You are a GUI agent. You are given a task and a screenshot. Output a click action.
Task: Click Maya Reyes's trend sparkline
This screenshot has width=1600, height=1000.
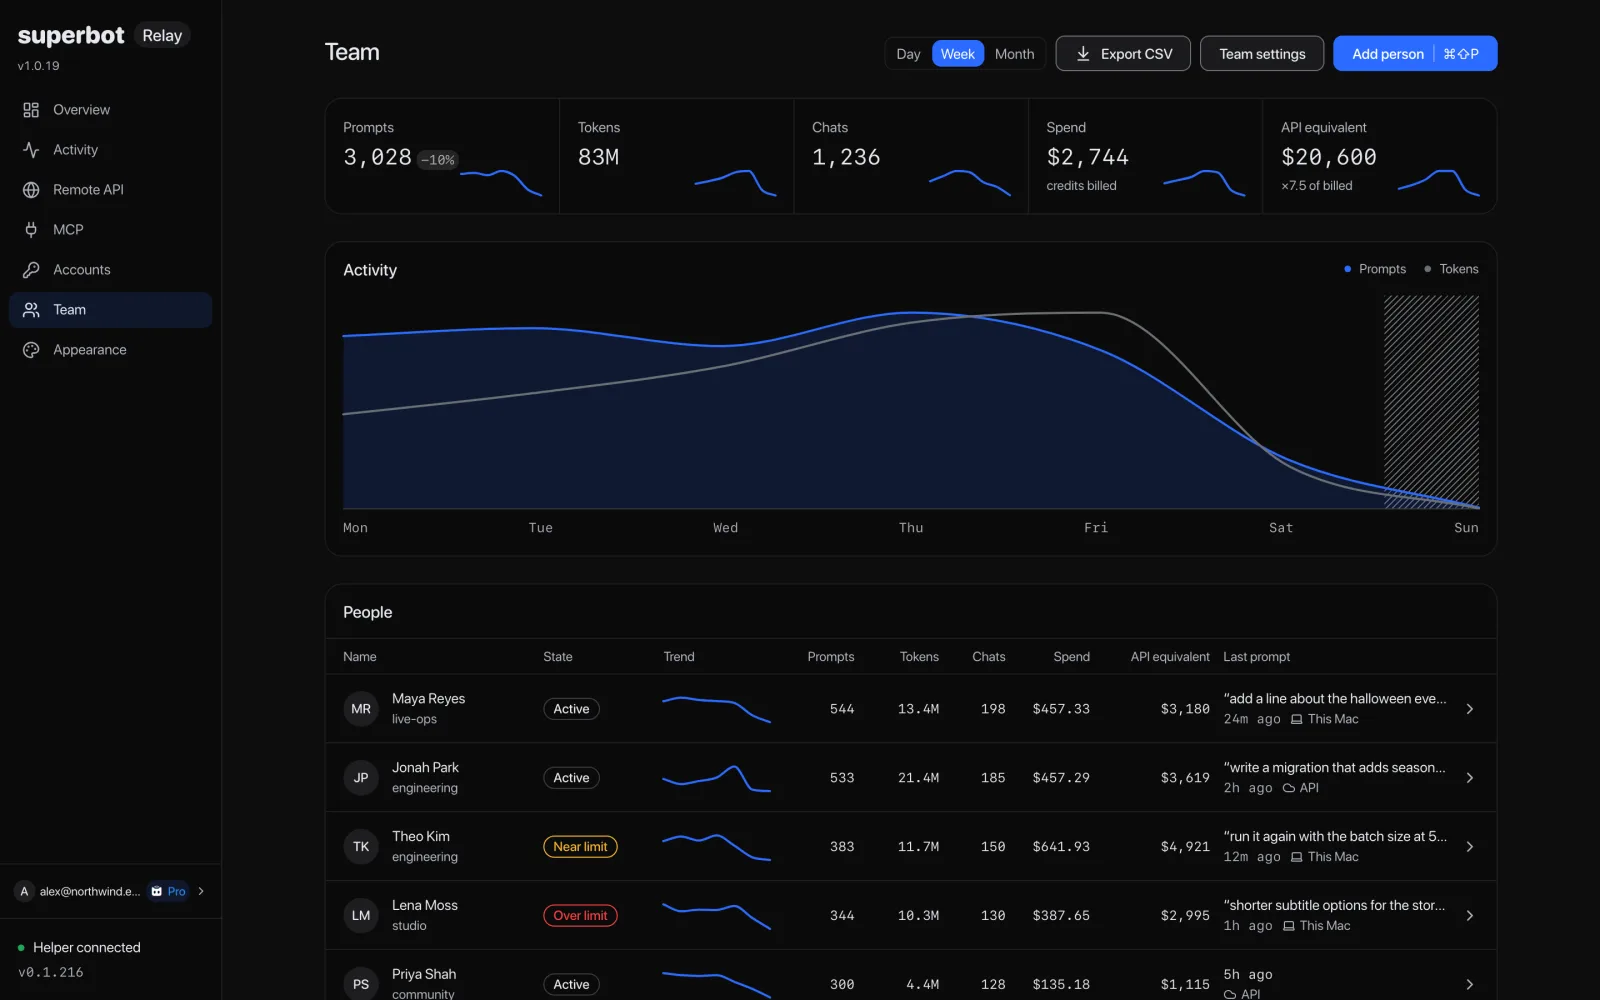click(x=716, y=709)
